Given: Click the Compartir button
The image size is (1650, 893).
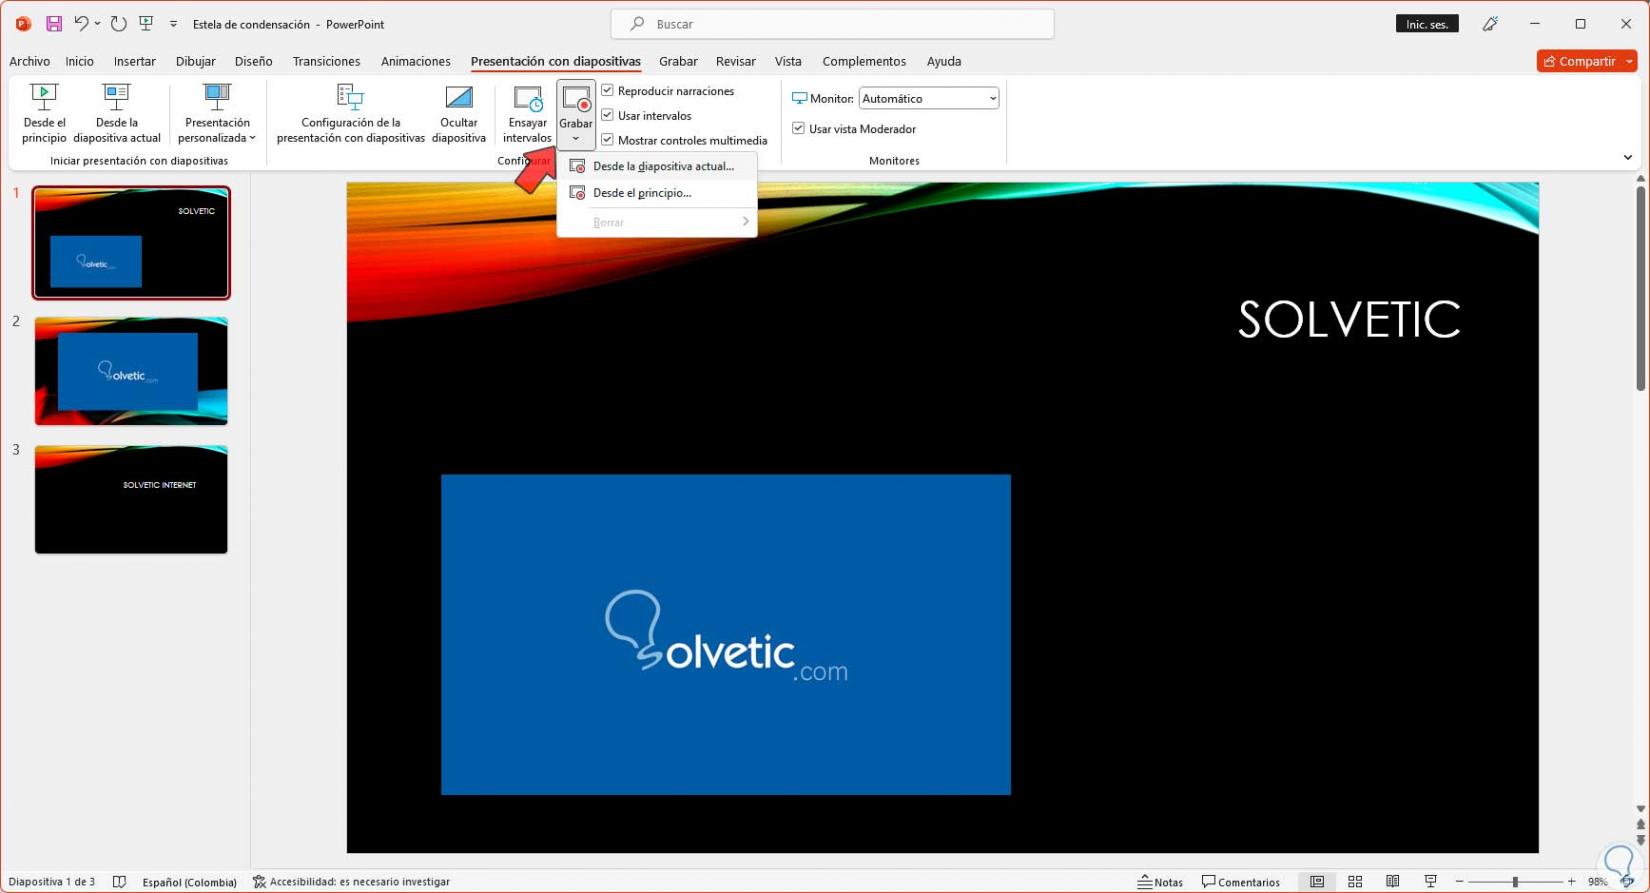Looking at the screenshot, I should pos(1578,61).
